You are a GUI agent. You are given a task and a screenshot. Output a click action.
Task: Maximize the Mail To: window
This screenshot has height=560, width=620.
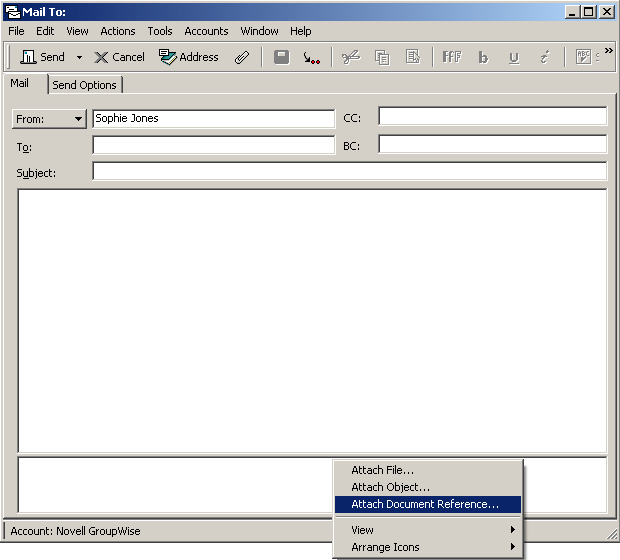tap(589, 12)
